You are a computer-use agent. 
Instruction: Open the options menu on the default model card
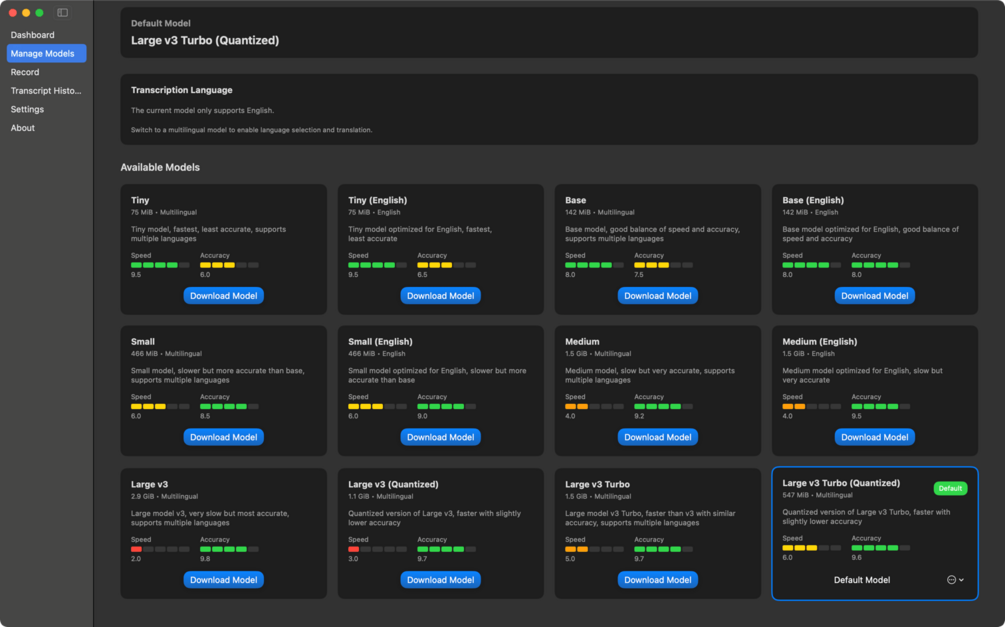coord(955,580)
